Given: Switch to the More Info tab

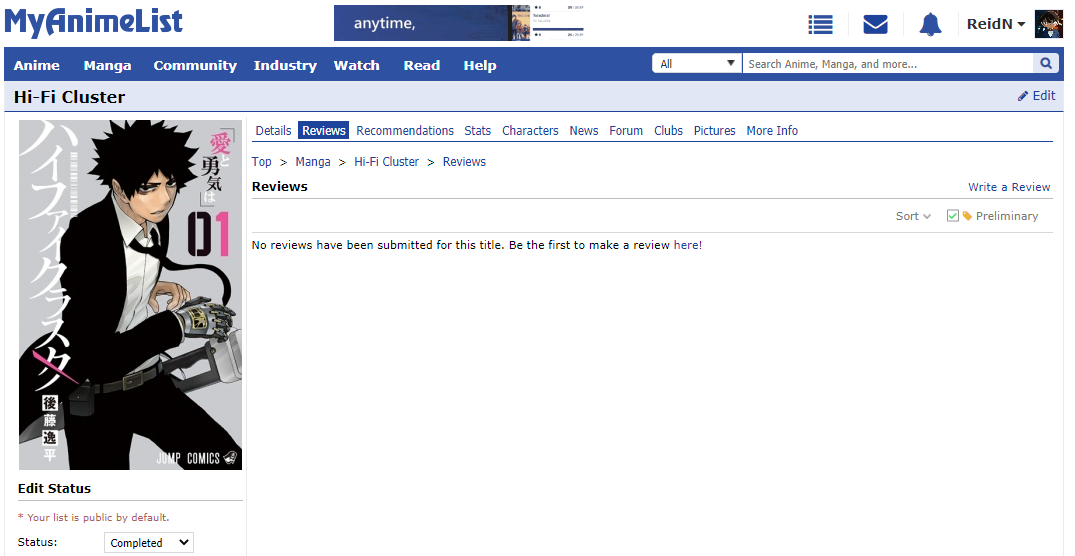Looking at the screenshot, I should (772, 130).
